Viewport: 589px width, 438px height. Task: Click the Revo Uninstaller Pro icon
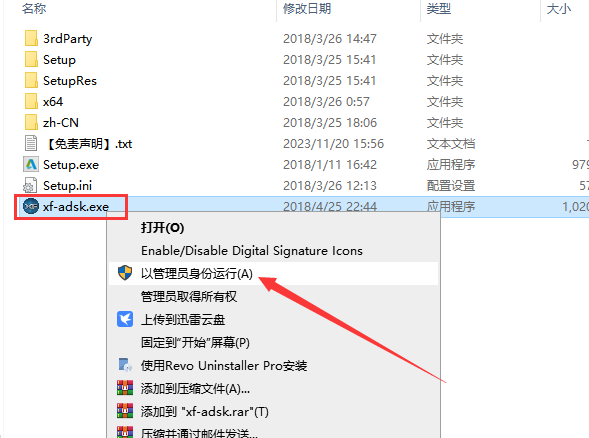tap(125, 365)
